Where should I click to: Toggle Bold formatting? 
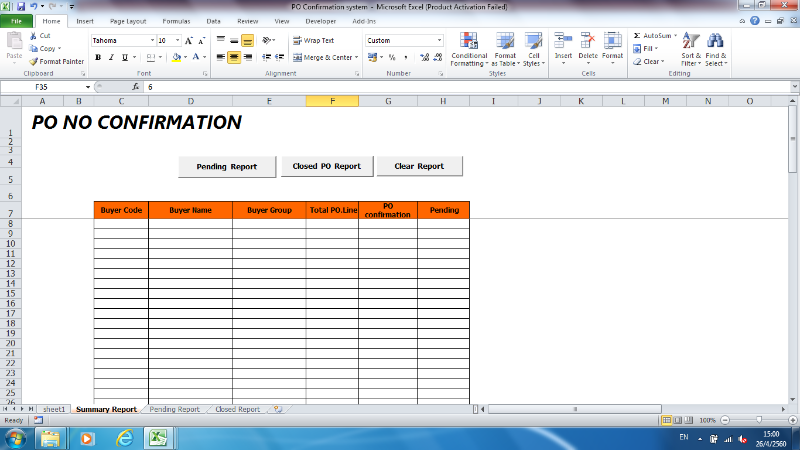pyautogui.click(x=98, y=58)
